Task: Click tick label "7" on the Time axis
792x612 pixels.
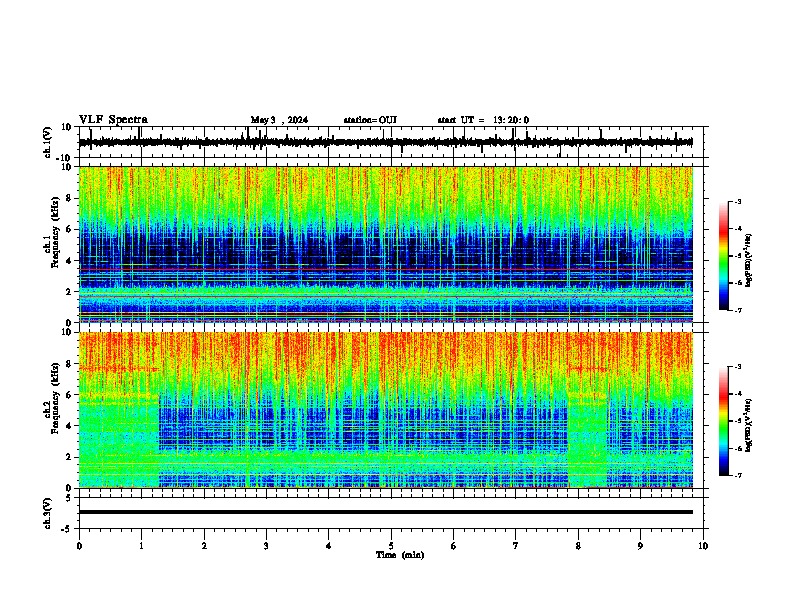Action: [x=516, y=546]
